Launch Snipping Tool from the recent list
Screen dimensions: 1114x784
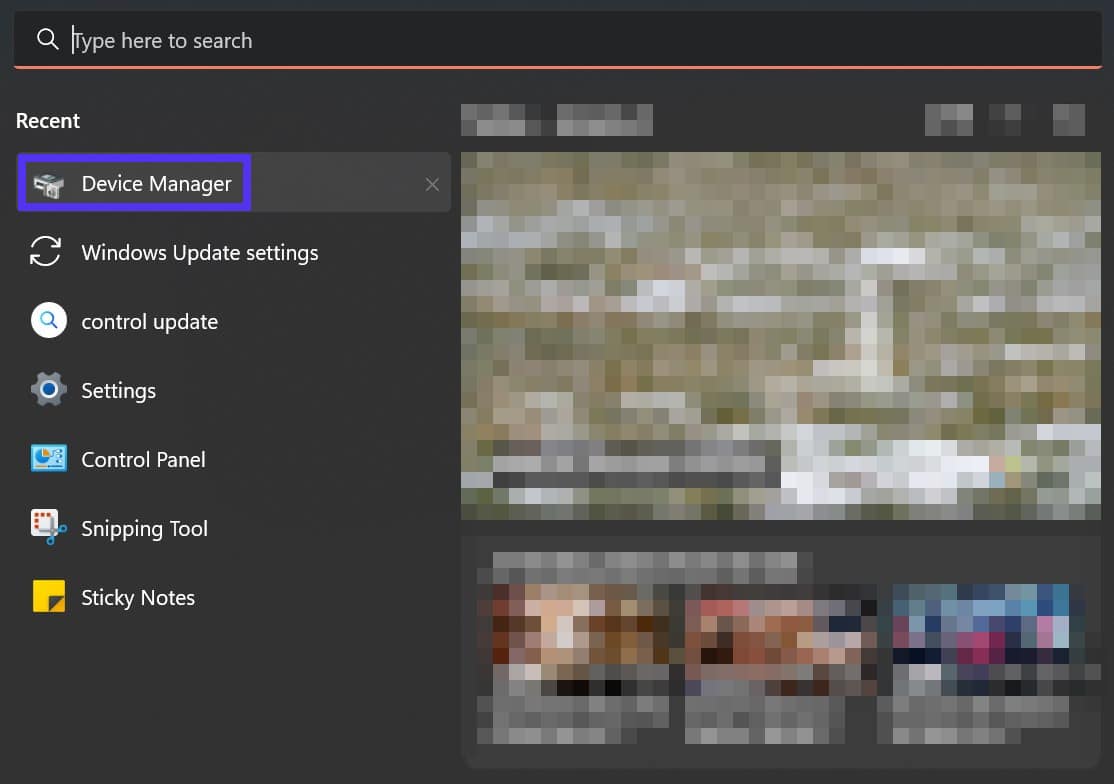[x=145, y=529]
